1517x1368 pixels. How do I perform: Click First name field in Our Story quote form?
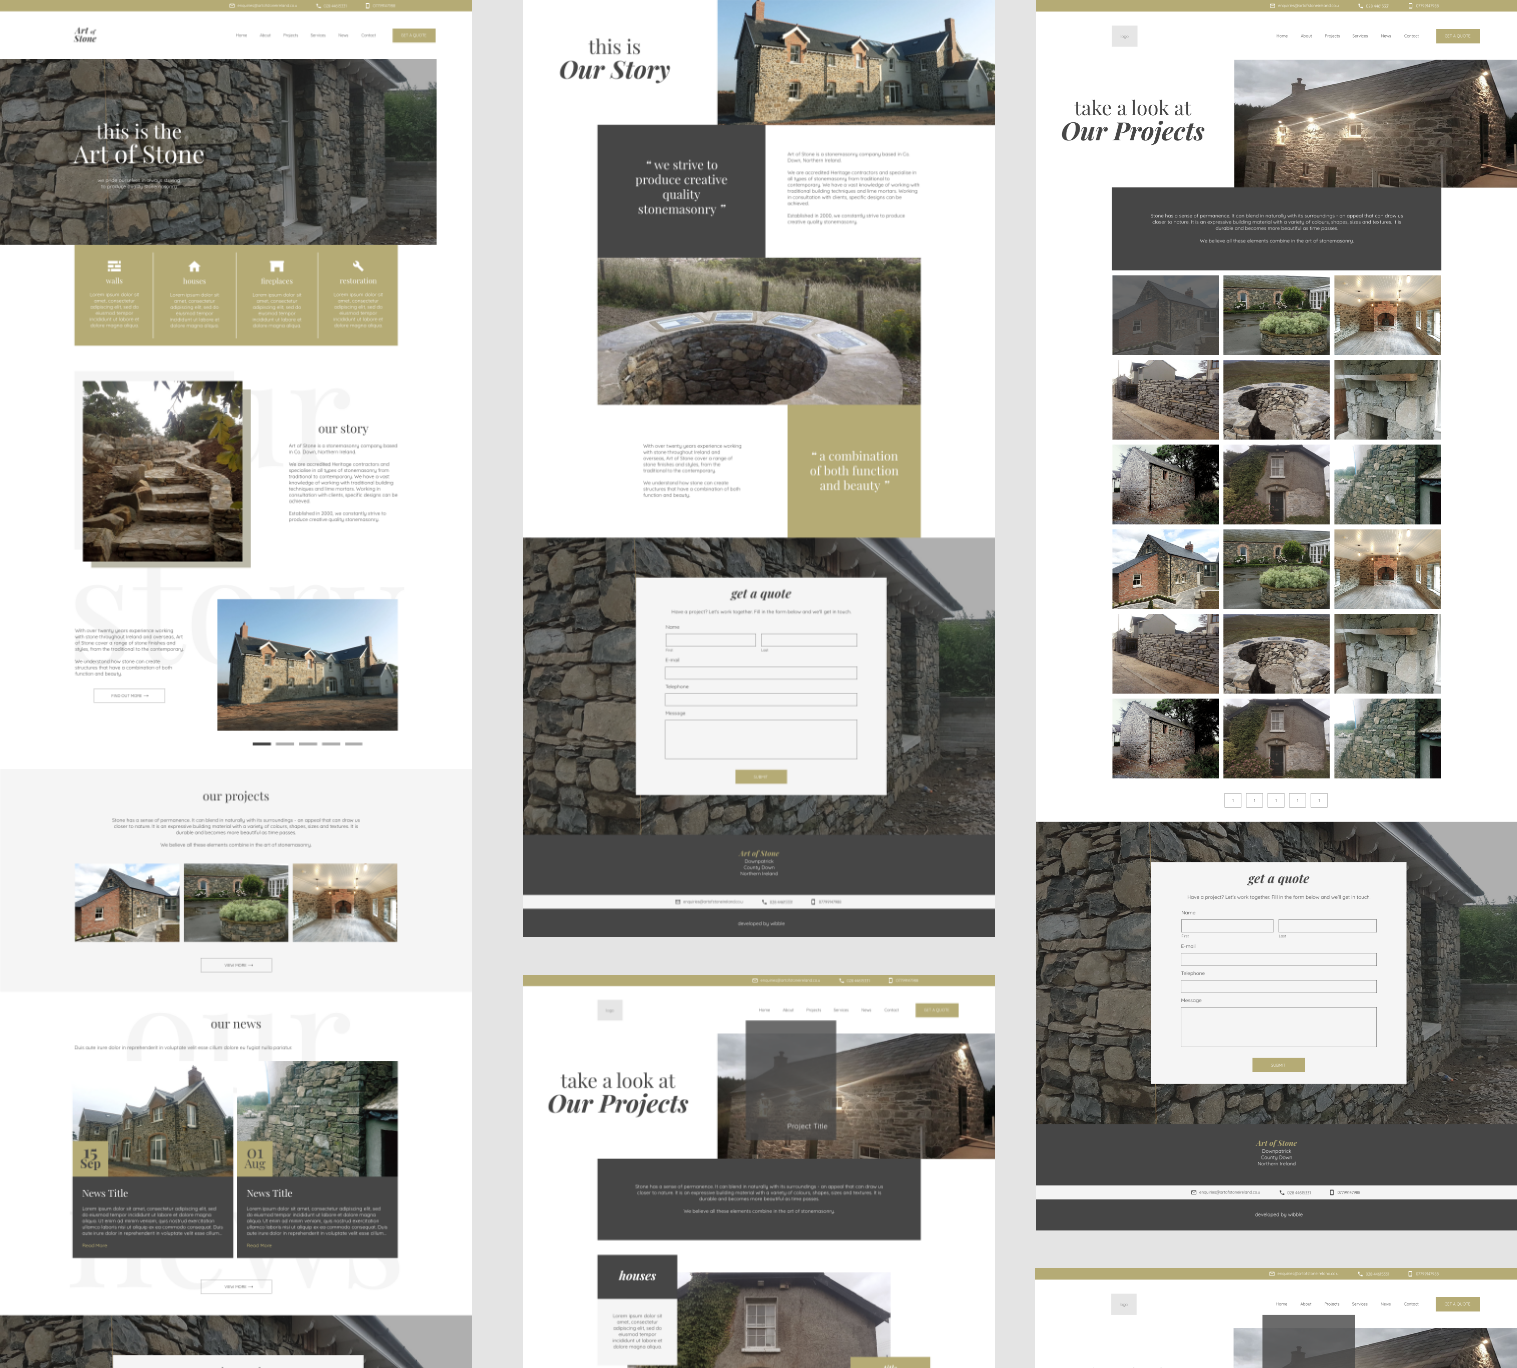click(x=711, y=640)
